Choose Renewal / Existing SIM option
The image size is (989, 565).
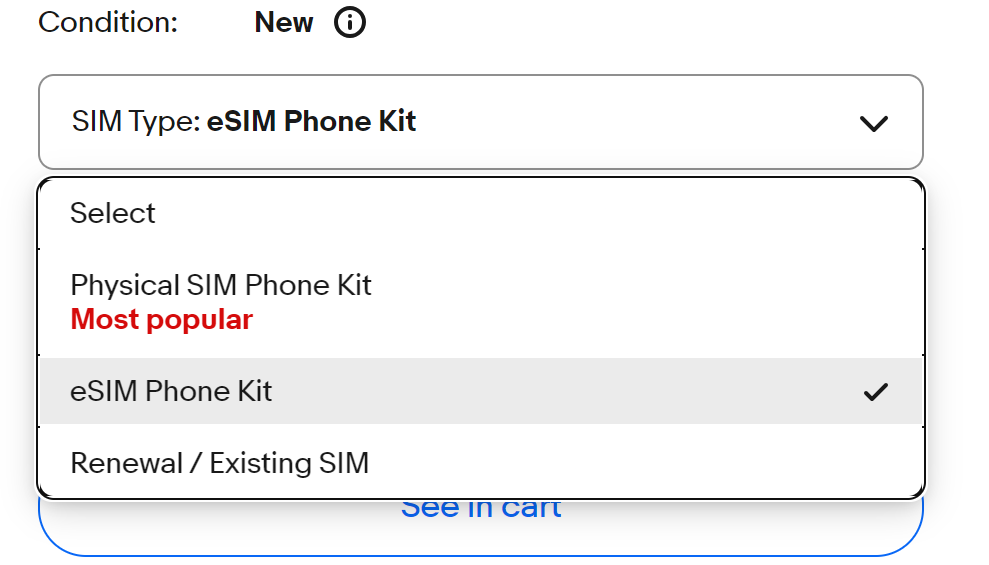(219, 463)
